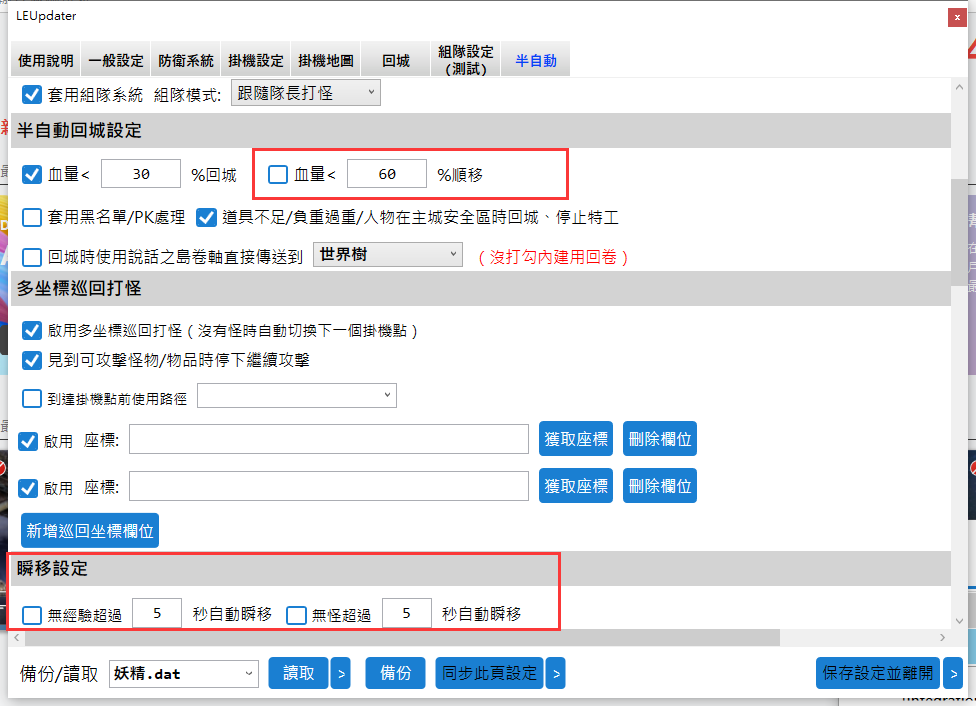Click the horizontal scrollbar thumb
The height and width of the screenshot is (706, 976).
point(402,638)
